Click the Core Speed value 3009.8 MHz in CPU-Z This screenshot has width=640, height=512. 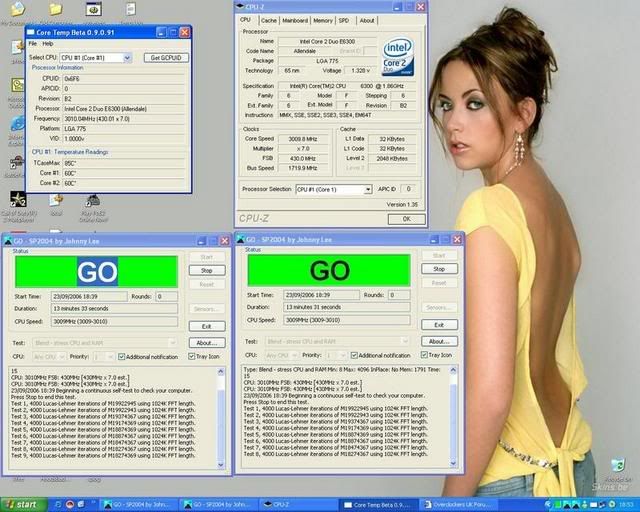tap(303, 139)
